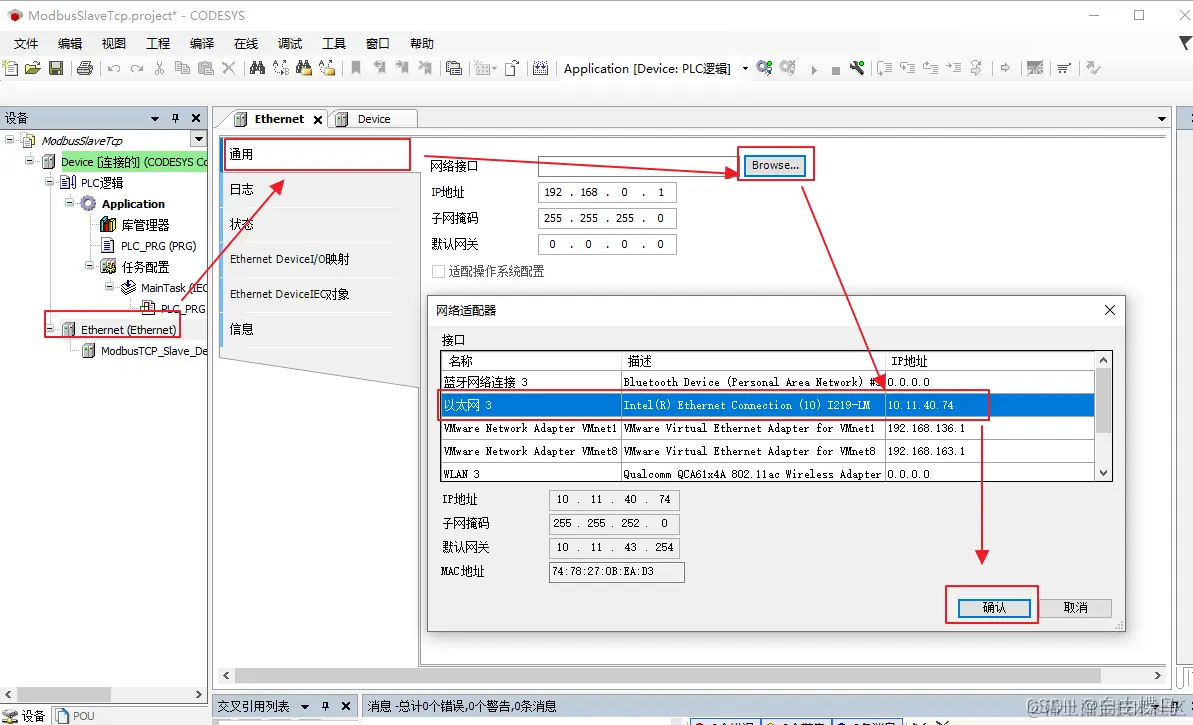Select the Ethernet DeviceI/O映射 side tab
This screenshot has width=1193, height=725.
tap(290, 259)
